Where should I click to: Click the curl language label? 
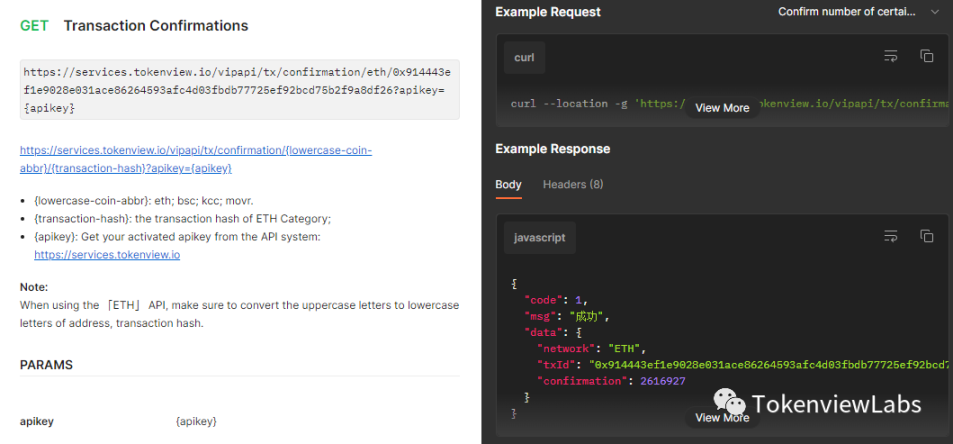pyautogui.click(x=524, y=58)
